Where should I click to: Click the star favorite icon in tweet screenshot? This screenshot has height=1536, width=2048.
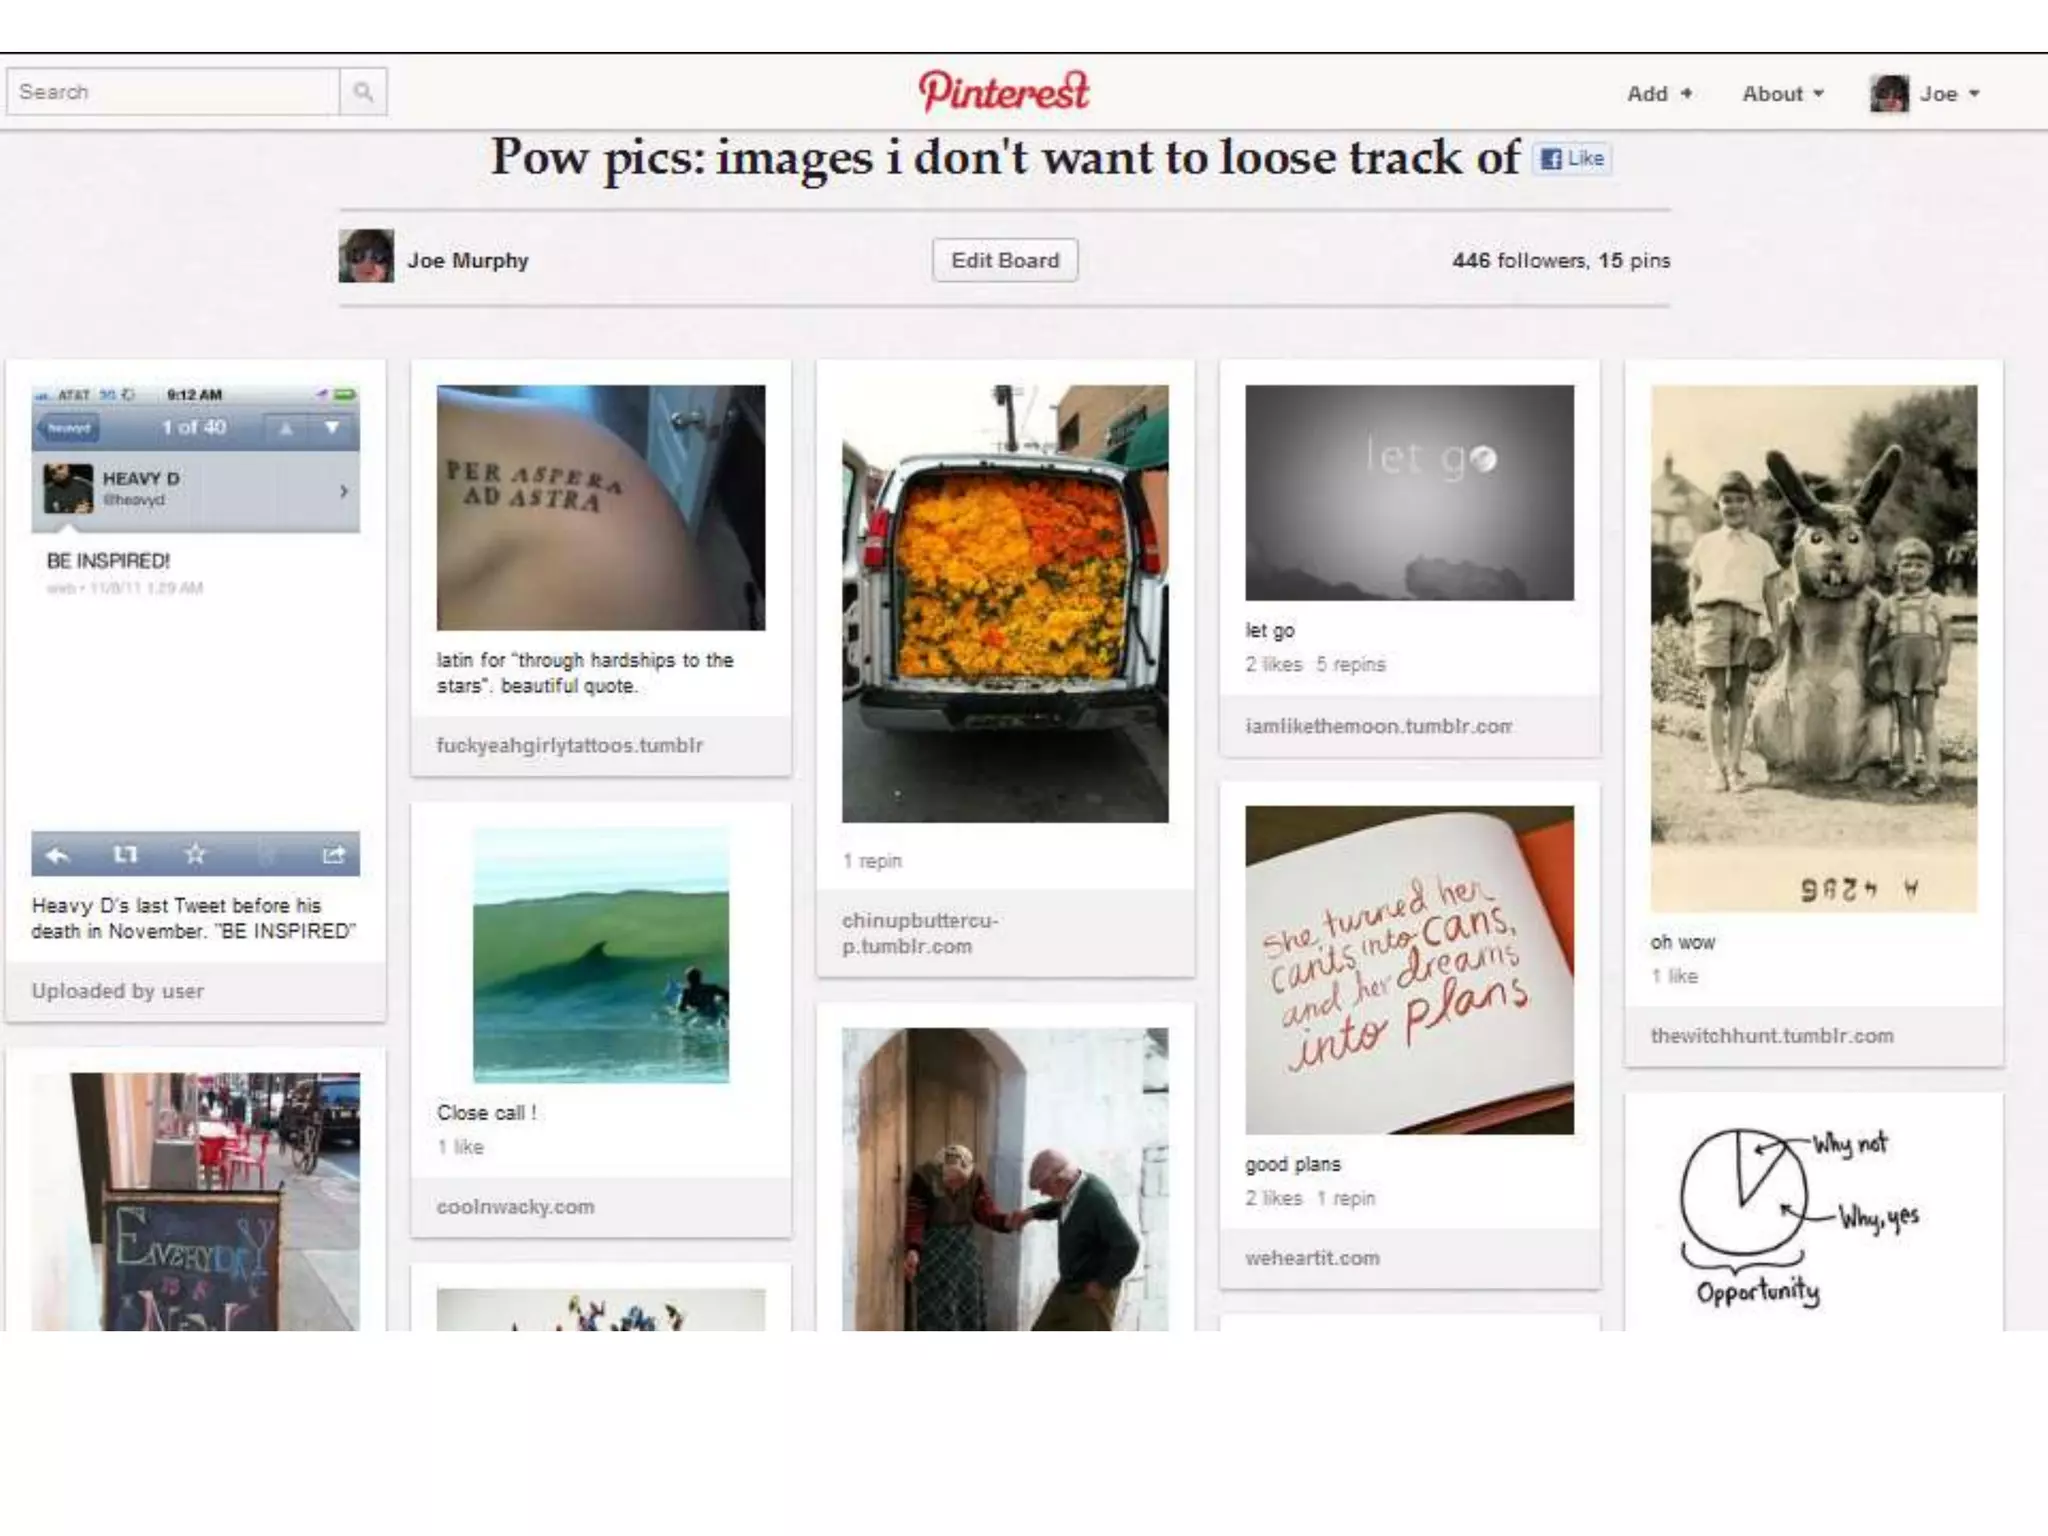[195, 854]
